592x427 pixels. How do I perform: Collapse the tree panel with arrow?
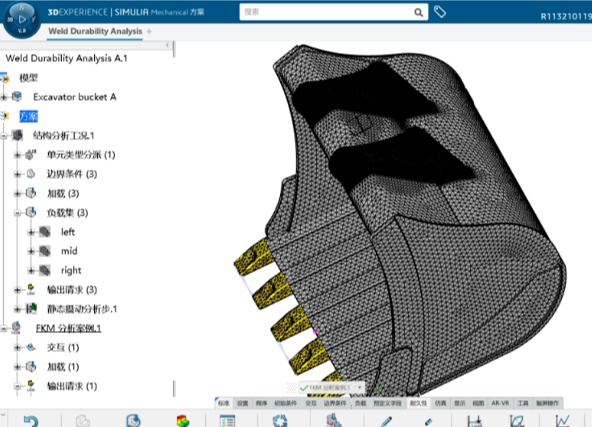point(167,45)
